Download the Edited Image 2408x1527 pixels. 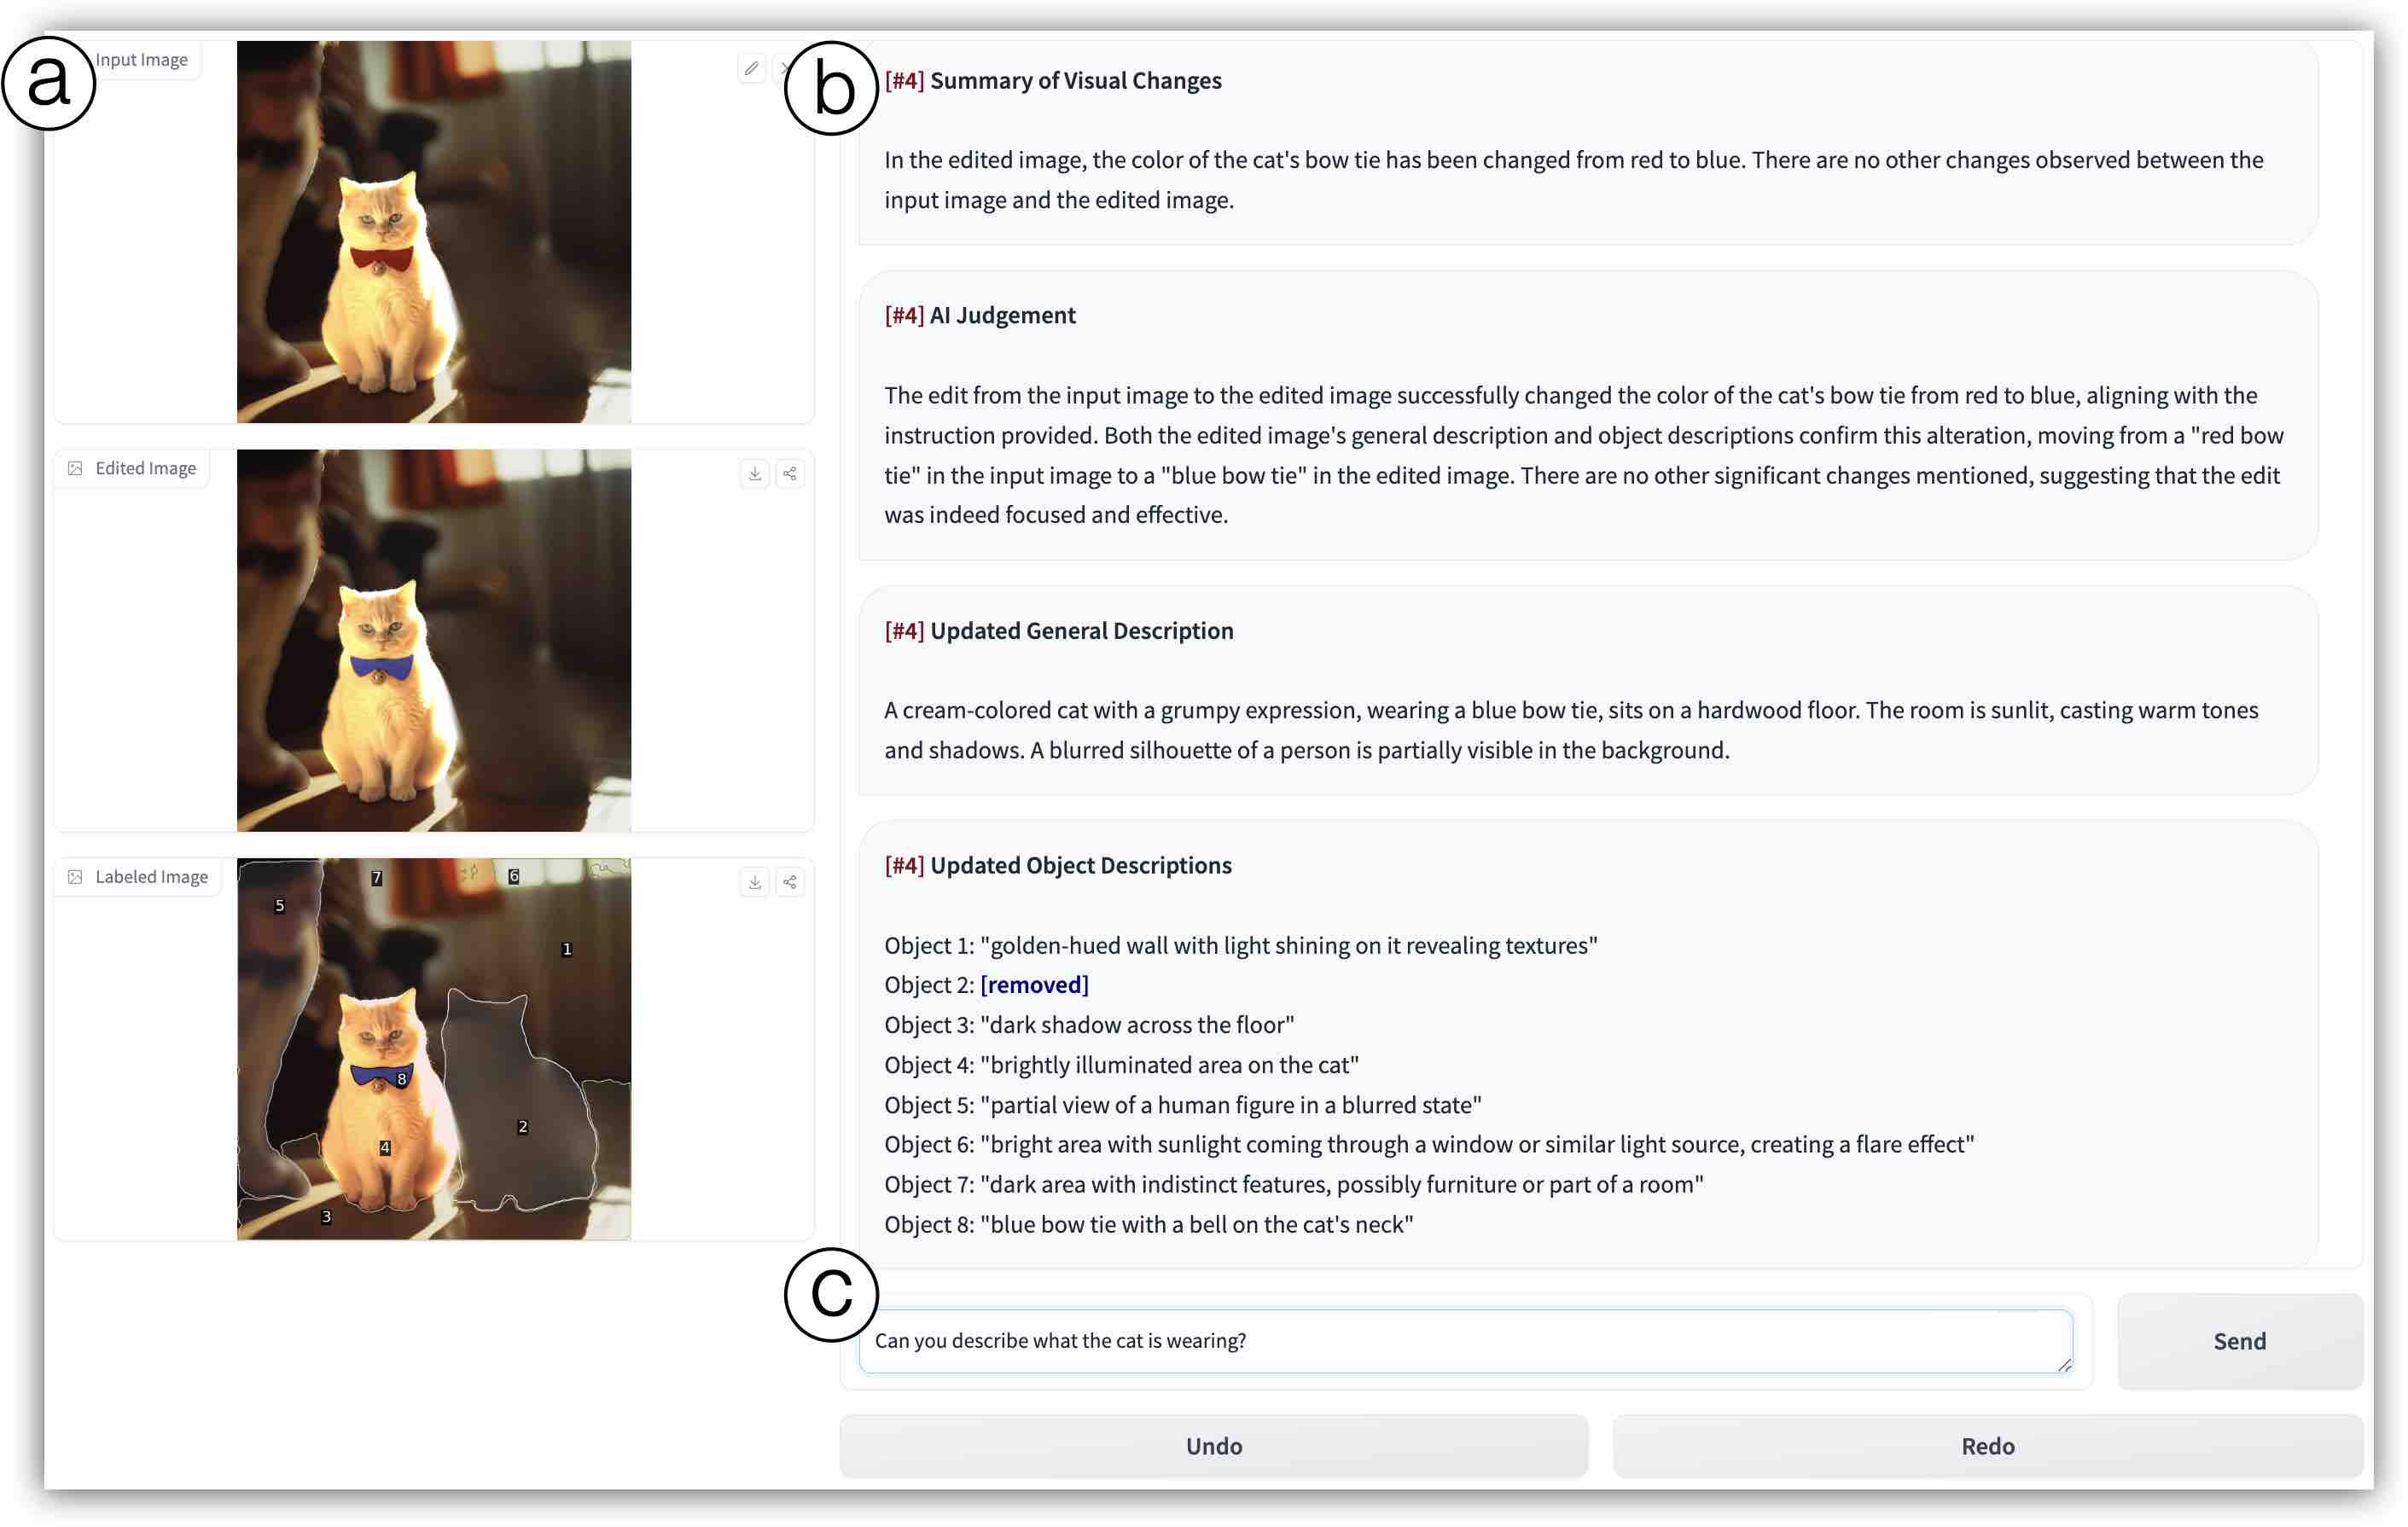coord(755,474)
